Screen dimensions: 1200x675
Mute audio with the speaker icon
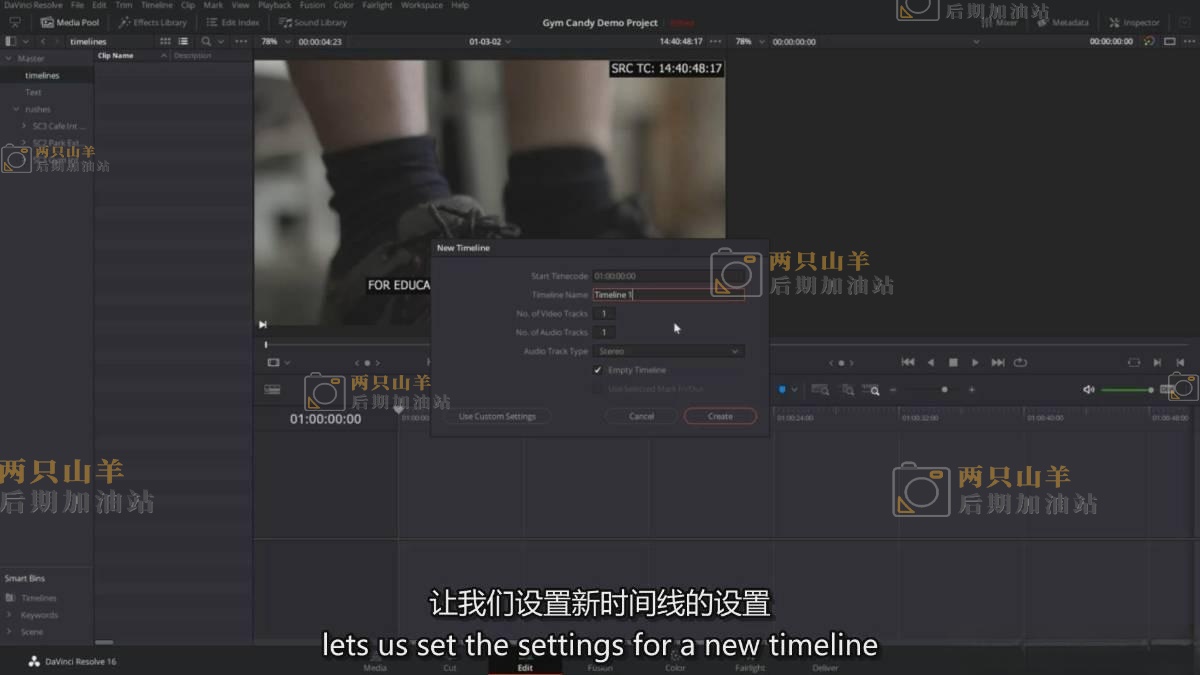click(1089, 389)
